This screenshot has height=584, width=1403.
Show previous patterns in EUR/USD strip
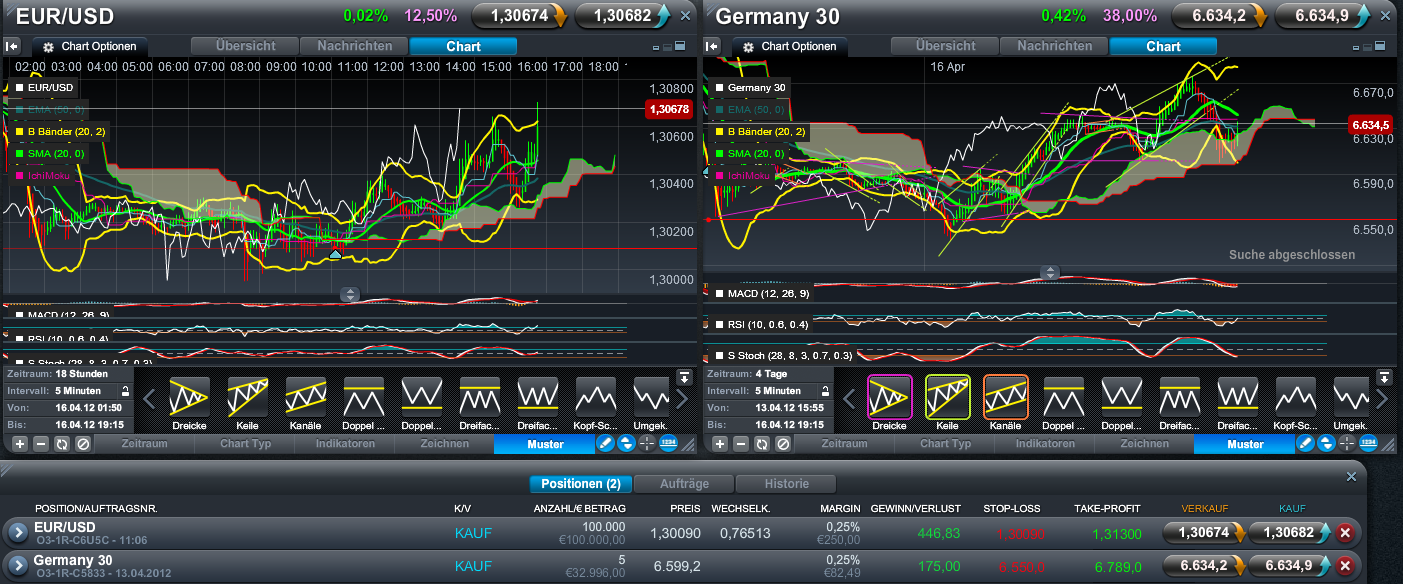pyautogui.click(x=150, y=399)
